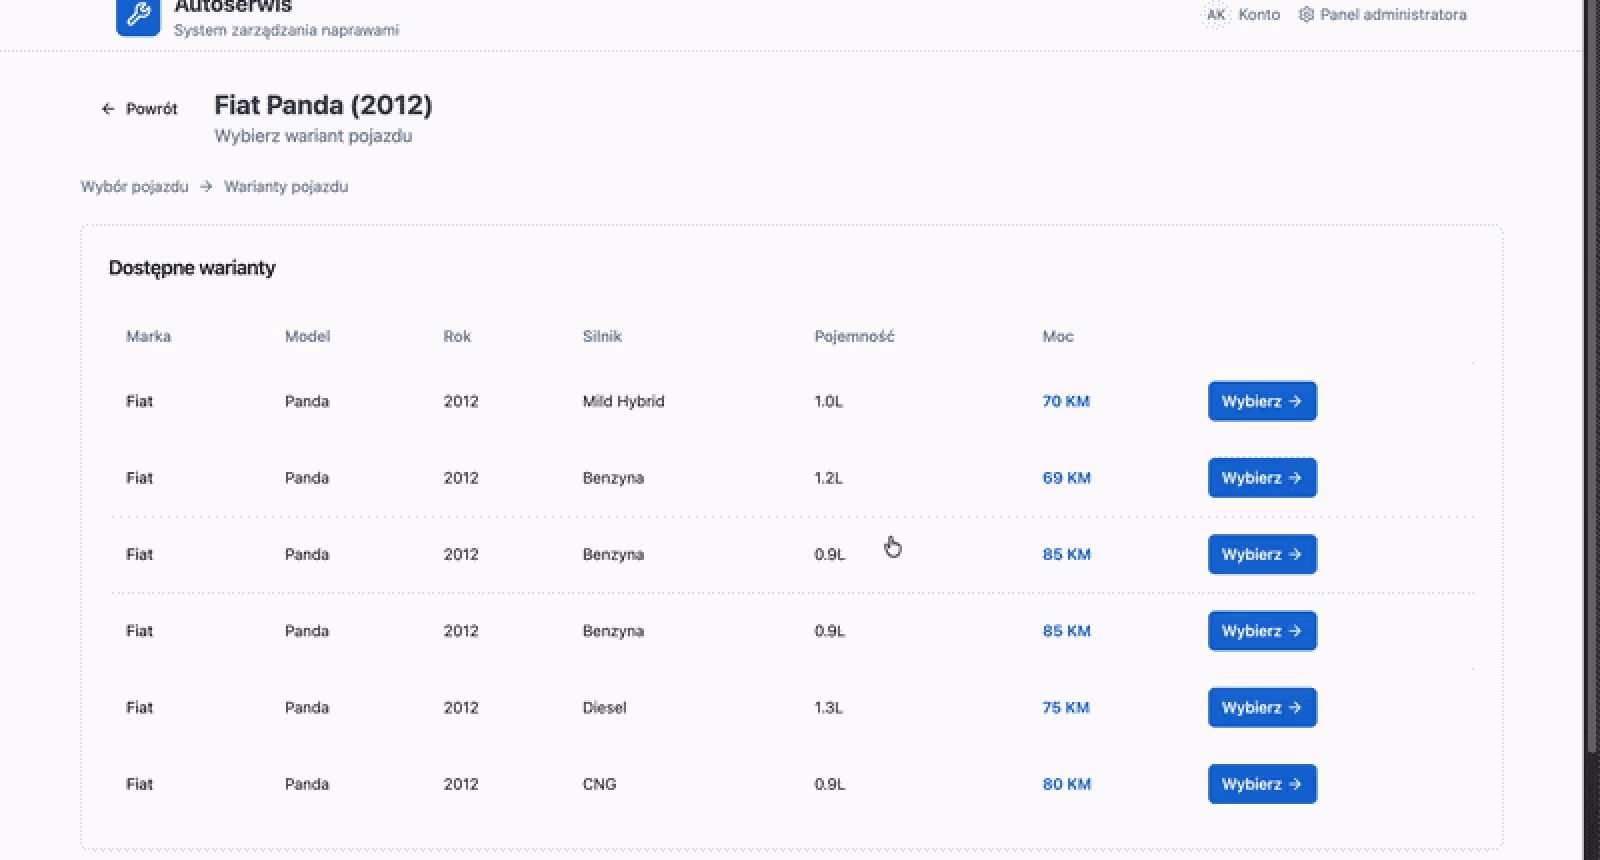
Task: Open the Wybór pojazdu breadcrumb
Action: (x=134, y=186)
